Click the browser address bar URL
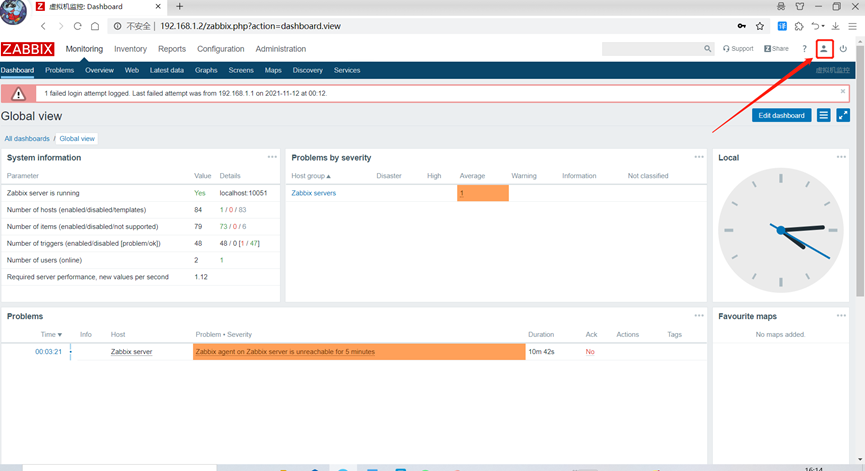The image size is (865, 471). pyautogui.click(x=250, y=26)
